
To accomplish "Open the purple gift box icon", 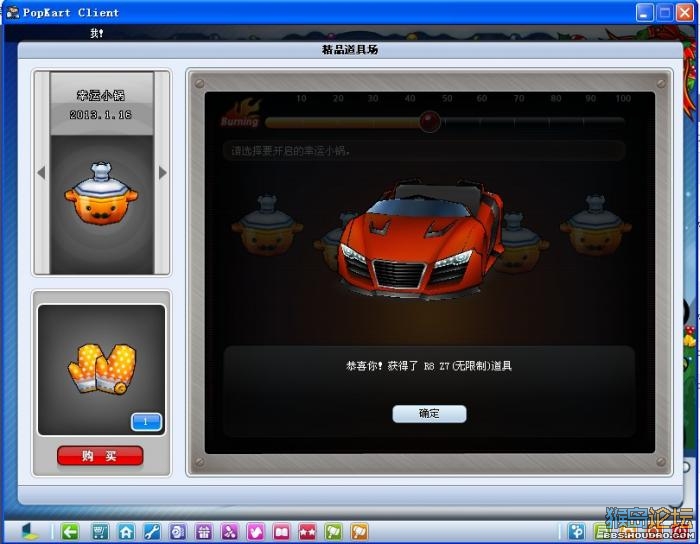I will tap(204, 532).
